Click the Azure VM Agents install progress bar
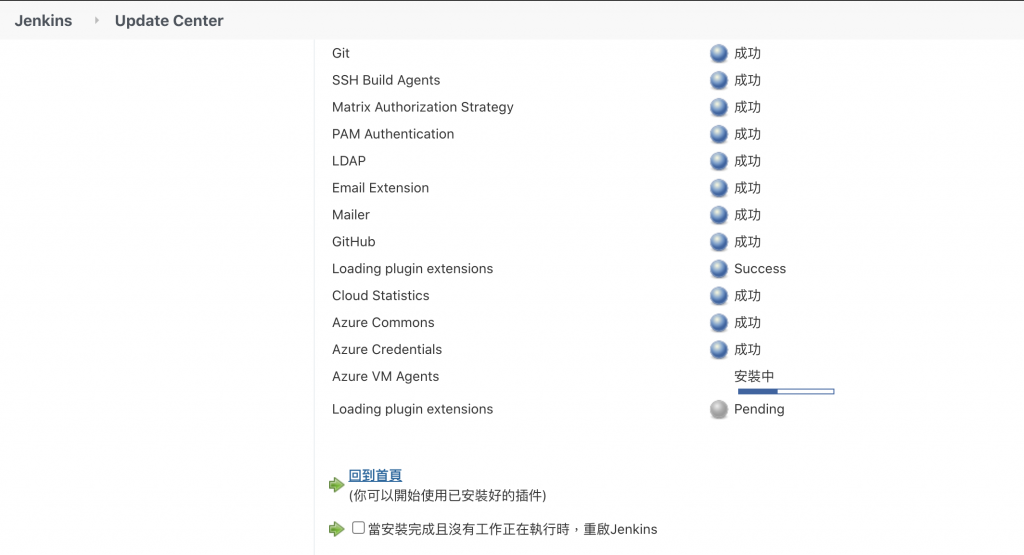This screenshot has height=555, width=1024. (x=786, y=391)
